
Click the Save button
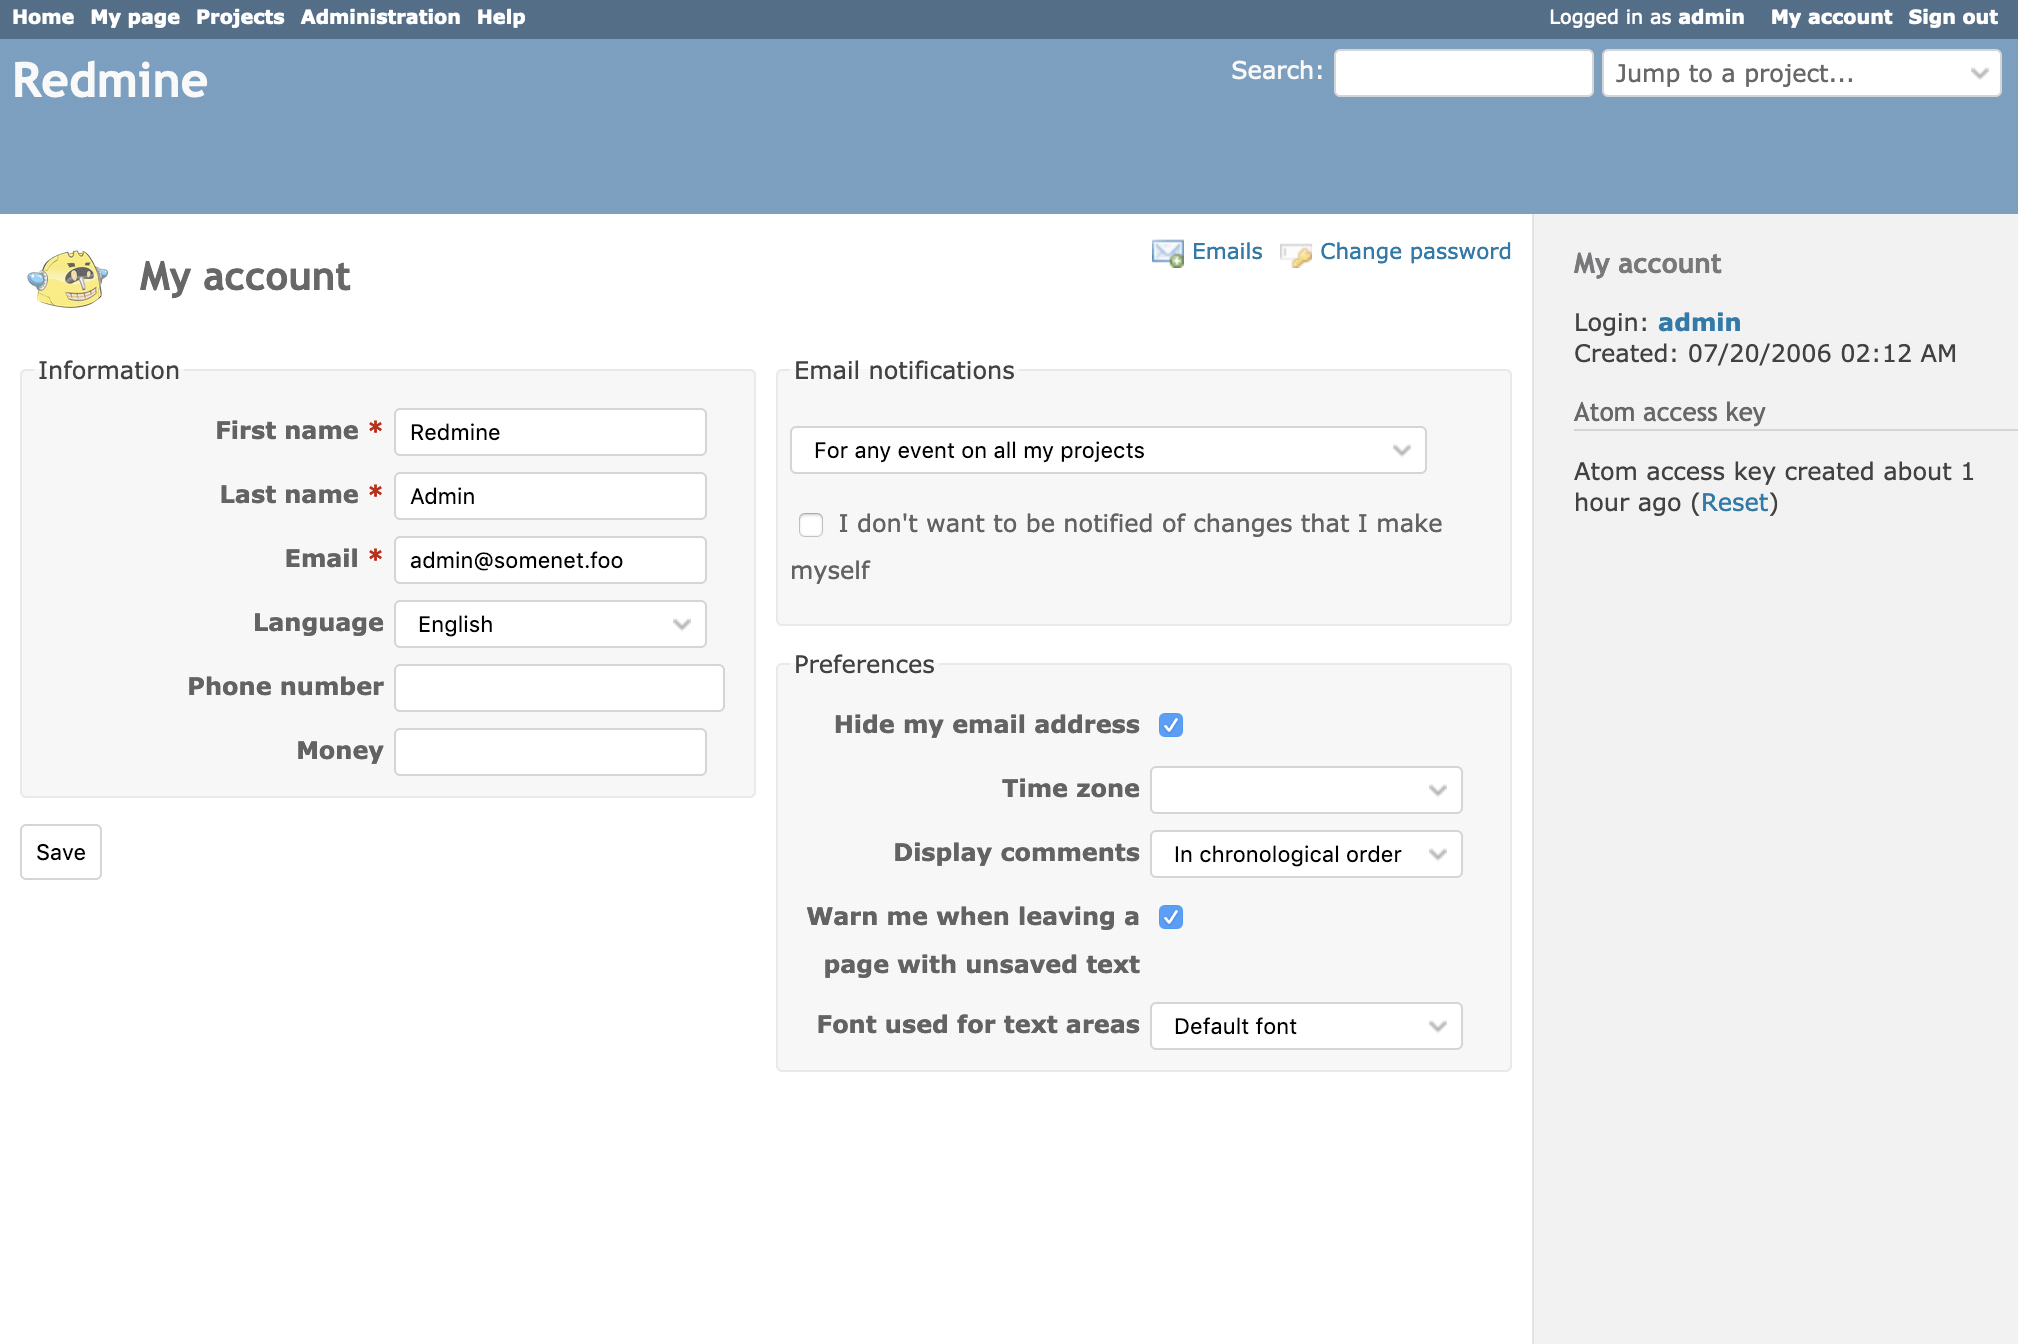(61, 852)
